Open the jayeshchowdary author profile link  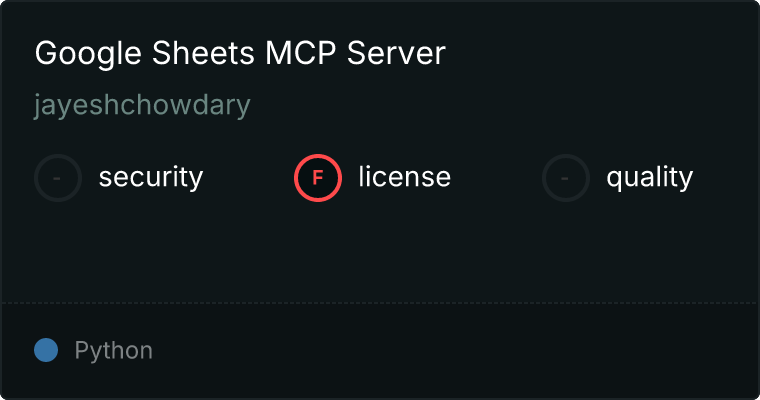(142, 105)
